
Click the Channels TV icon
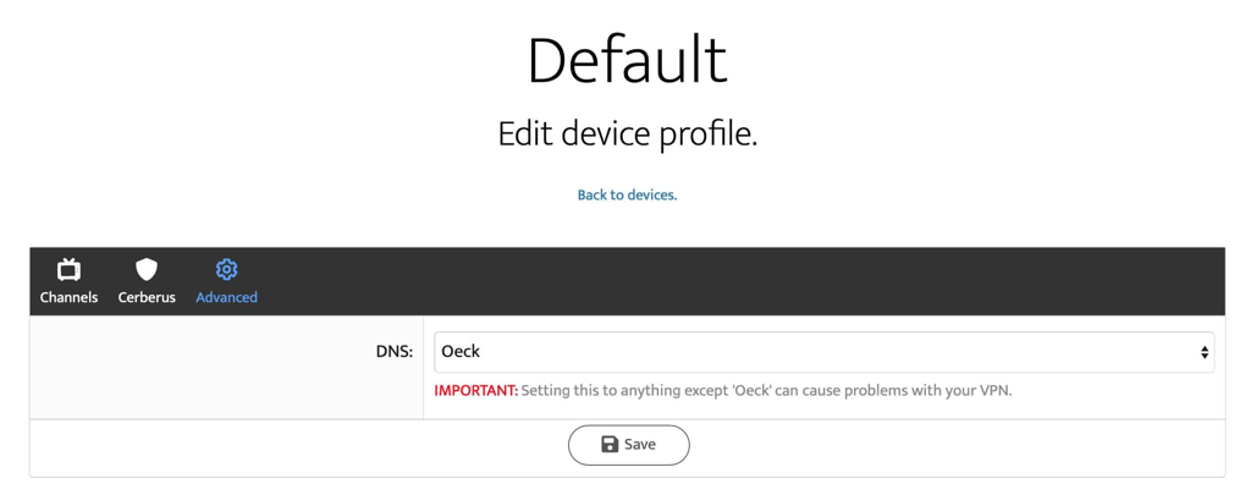69,269
